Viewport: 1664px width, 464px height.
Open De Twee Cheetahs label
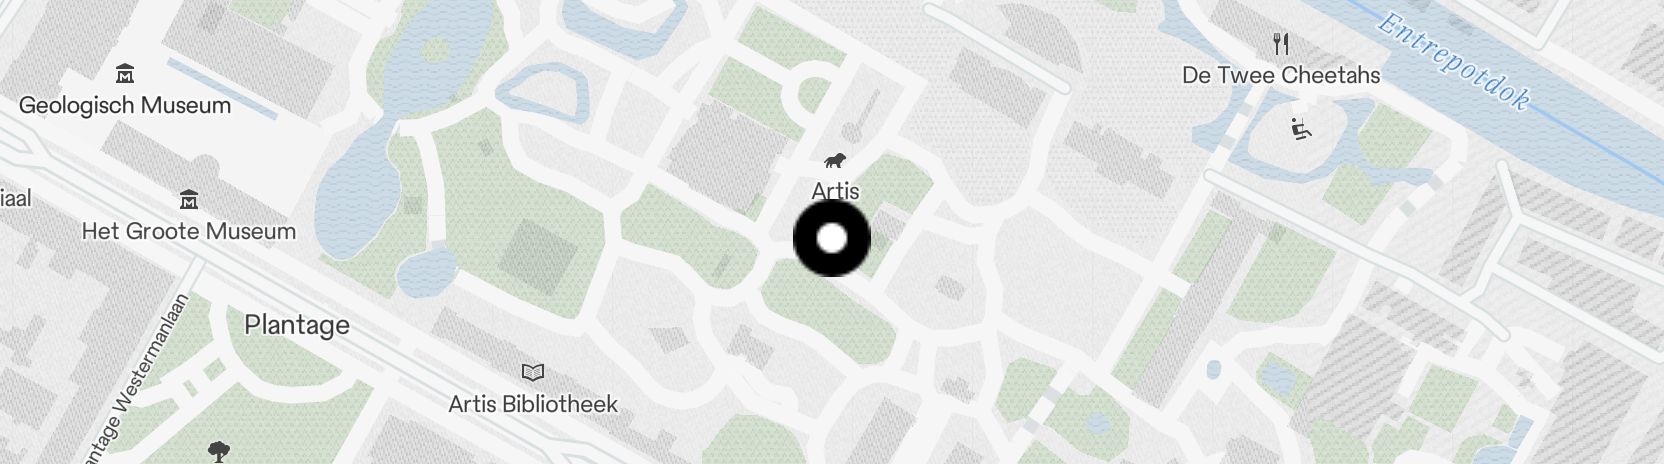tap(1281, 75)
